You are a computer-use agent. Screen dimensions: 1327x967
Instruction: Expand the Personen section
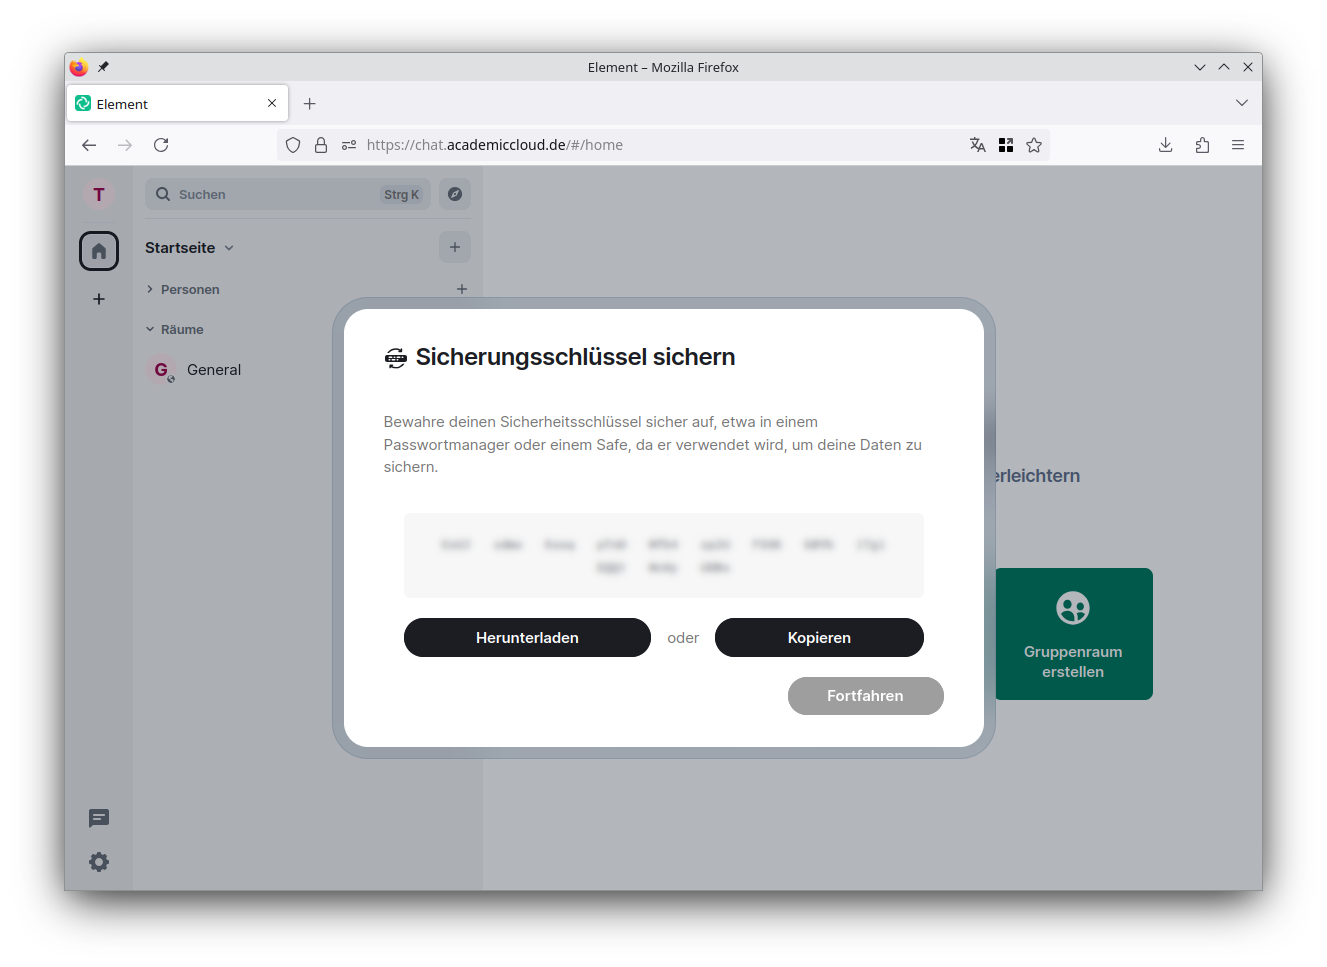183,289
